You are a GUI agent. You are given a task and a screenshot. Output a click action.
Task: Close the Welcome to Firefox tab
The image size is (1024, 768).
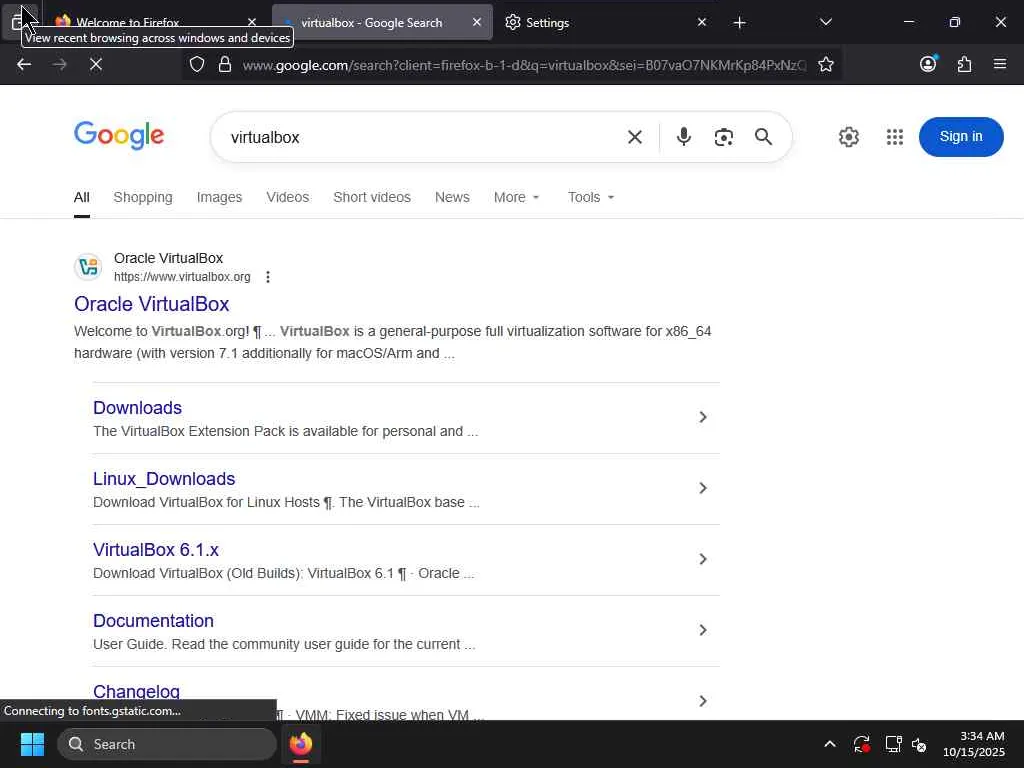252,22
